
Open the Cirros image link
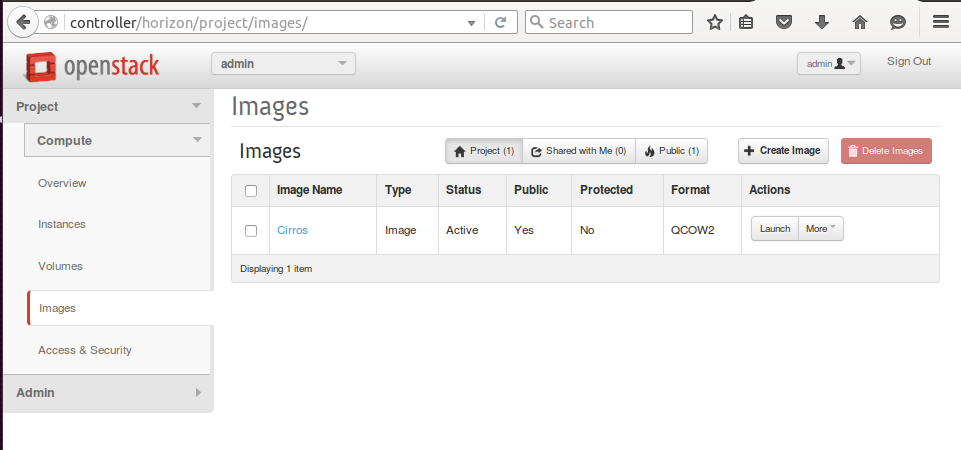tap(292, 230)
